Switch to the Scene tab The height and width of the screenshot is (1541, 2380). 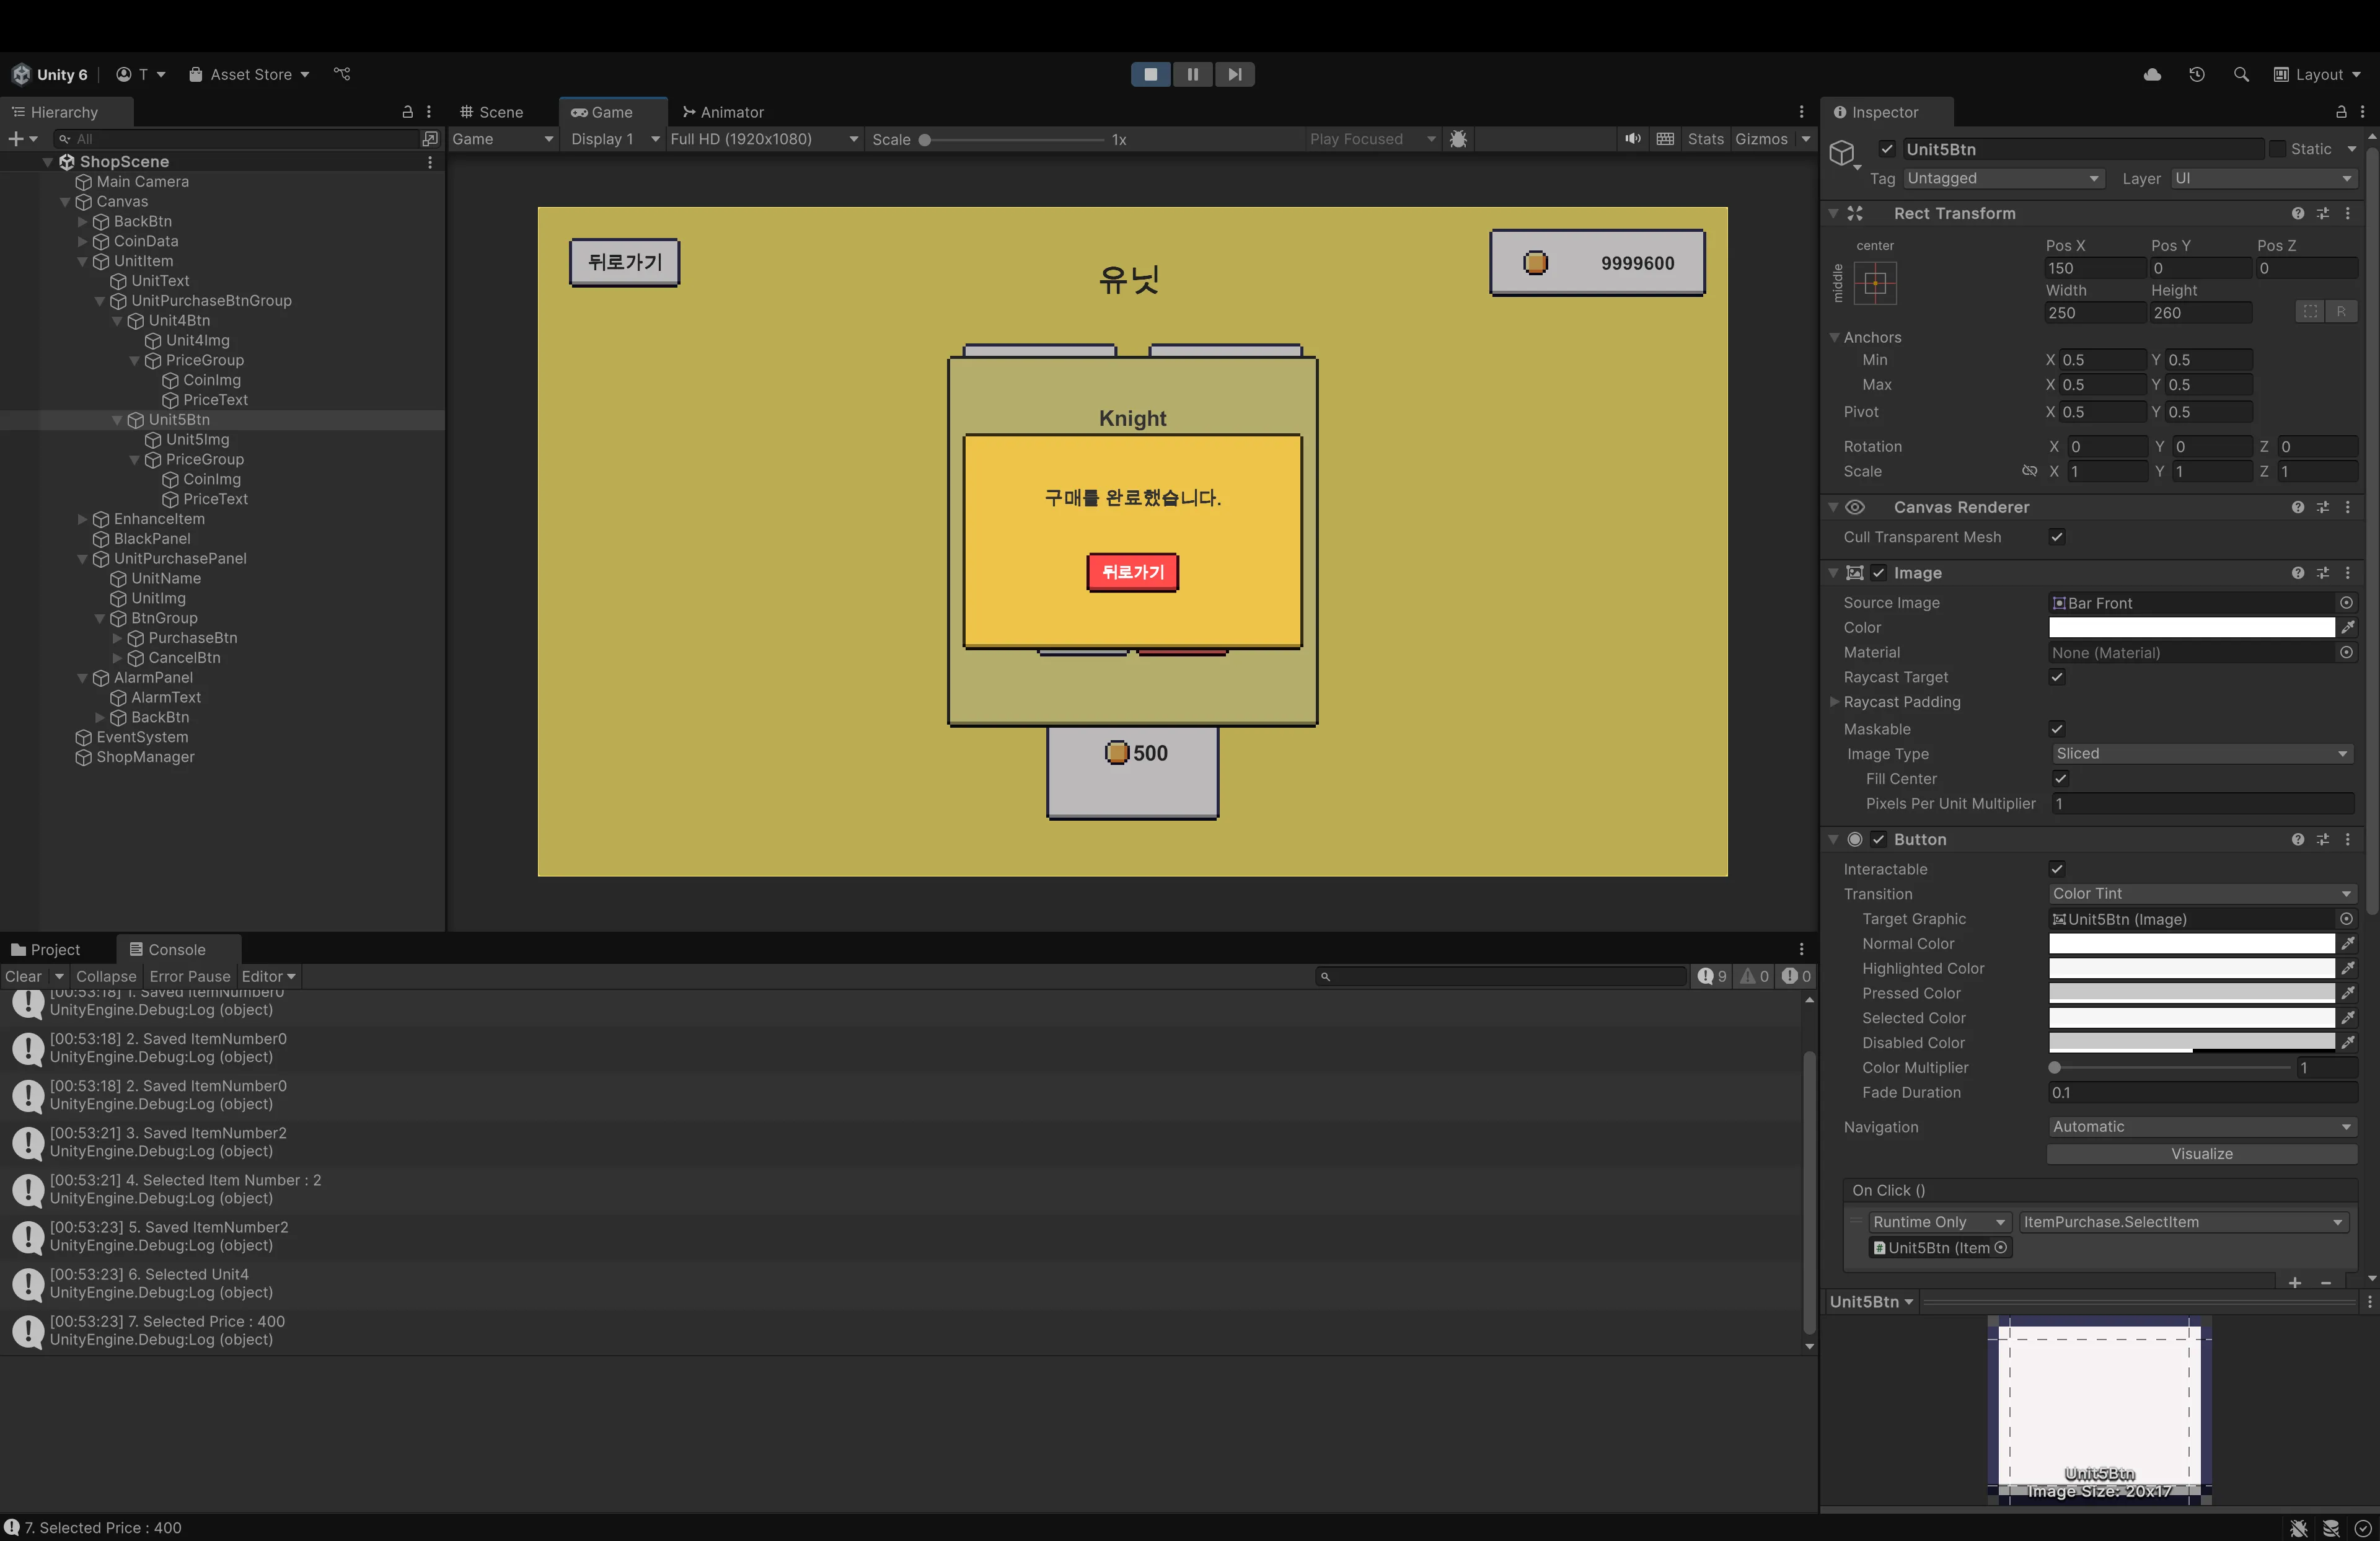491,112
